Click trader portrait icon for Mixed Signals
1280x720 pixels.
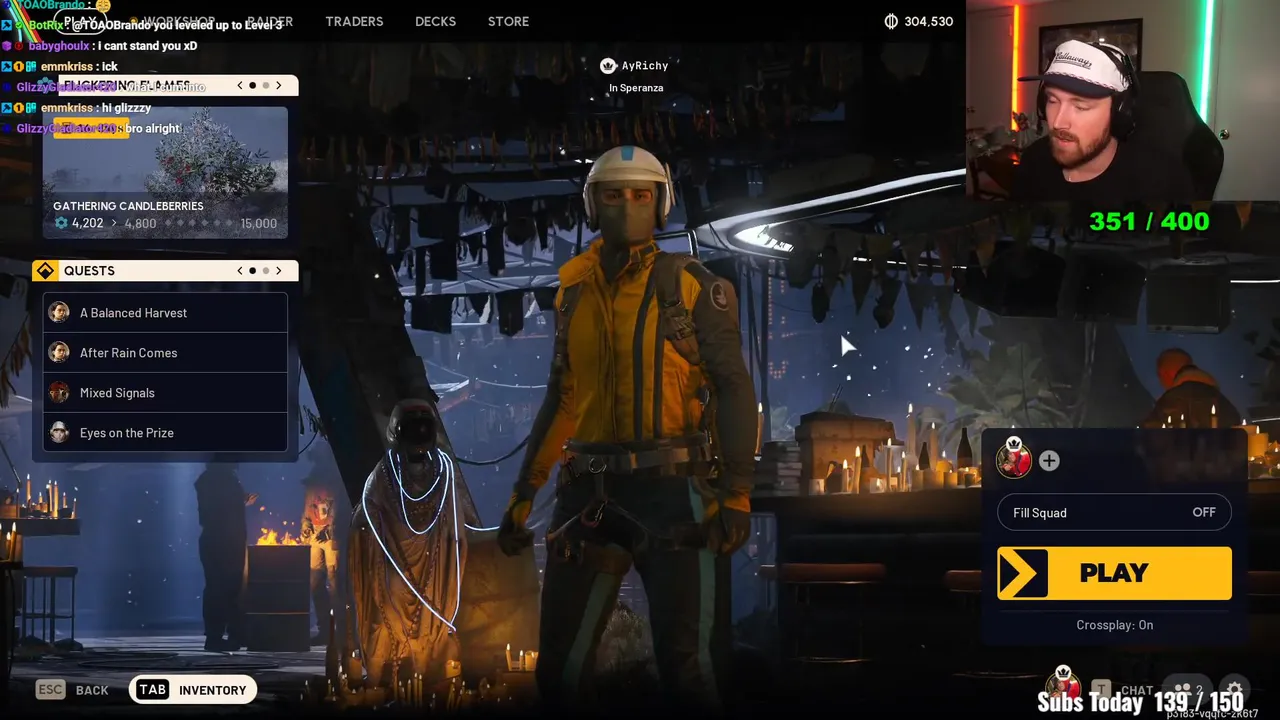pyautogui.click(x=60, y=393)
